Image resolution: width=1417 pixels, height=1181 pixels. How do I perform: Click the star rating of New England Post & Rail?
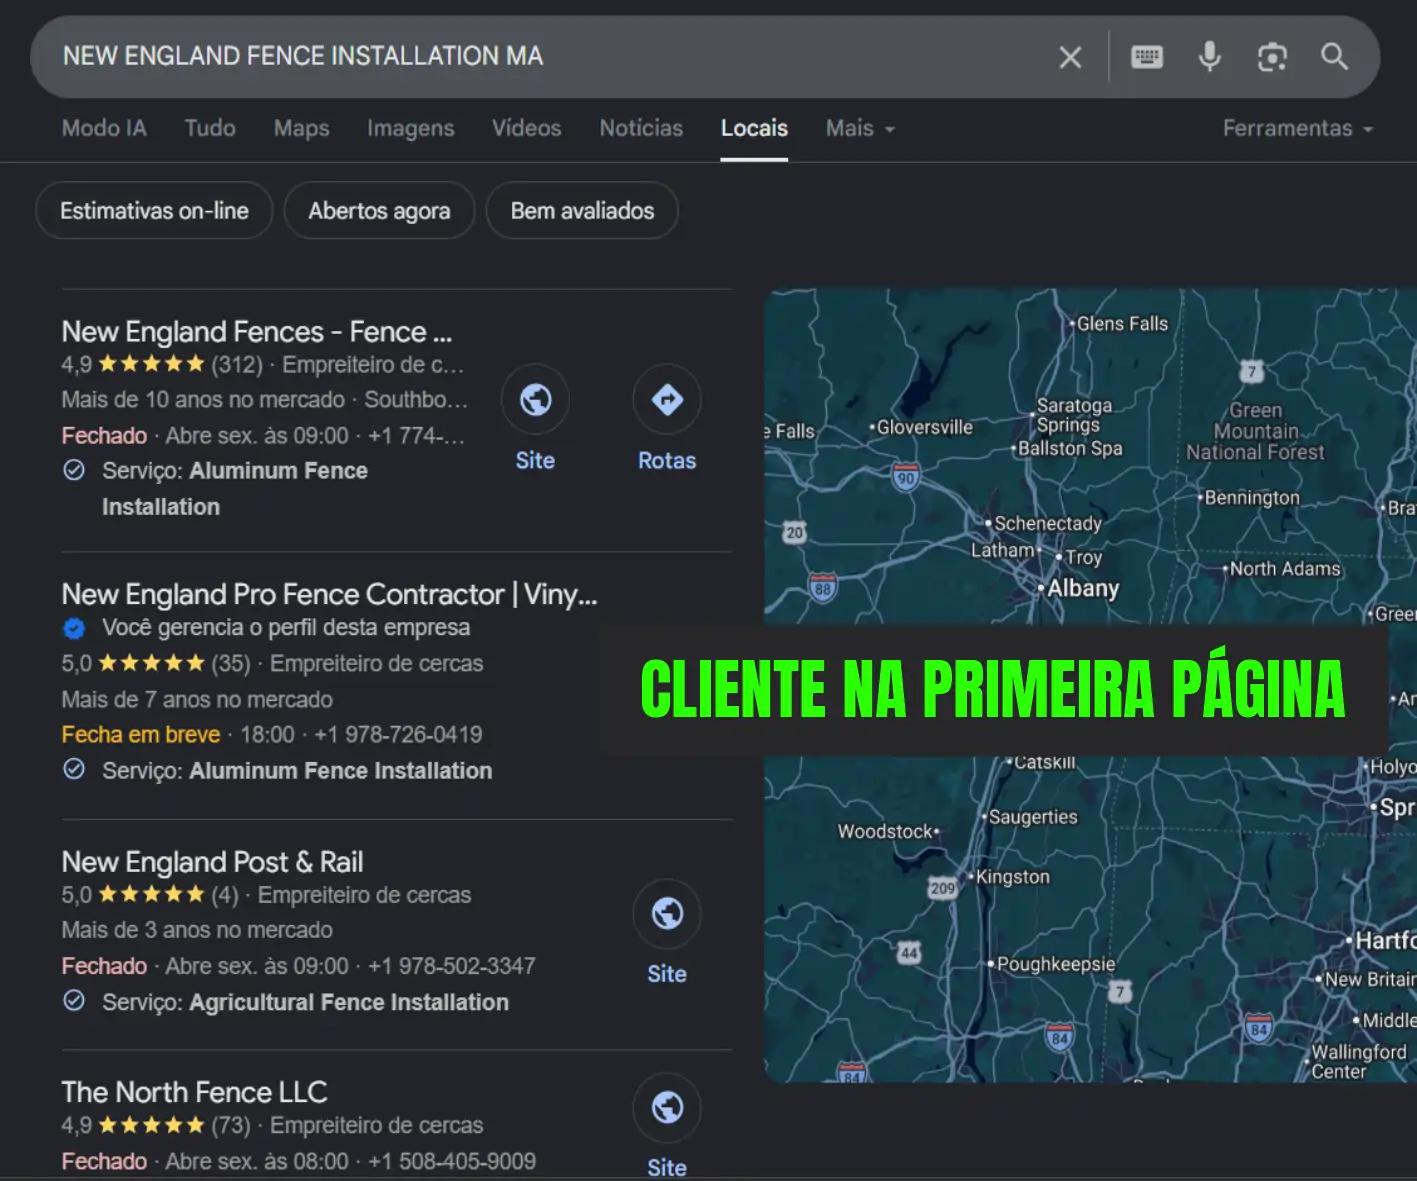pyautogui.click(x=151, y=894)
